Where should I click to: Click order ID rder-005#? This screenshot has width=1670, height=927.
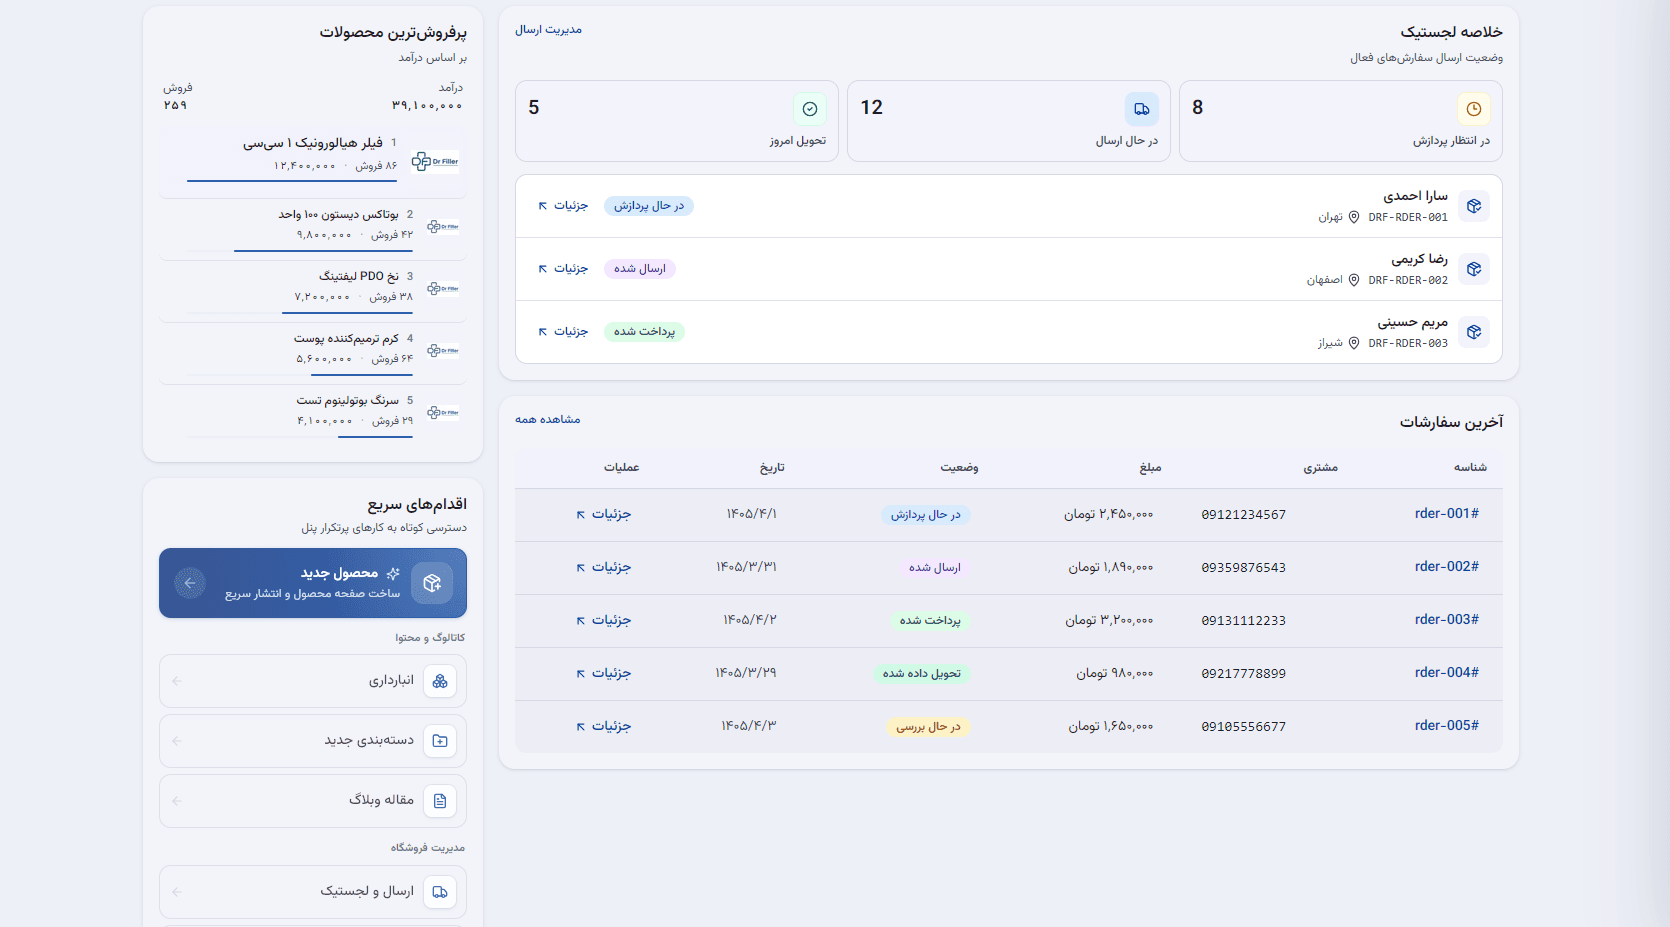click(x=1446, y=726)
